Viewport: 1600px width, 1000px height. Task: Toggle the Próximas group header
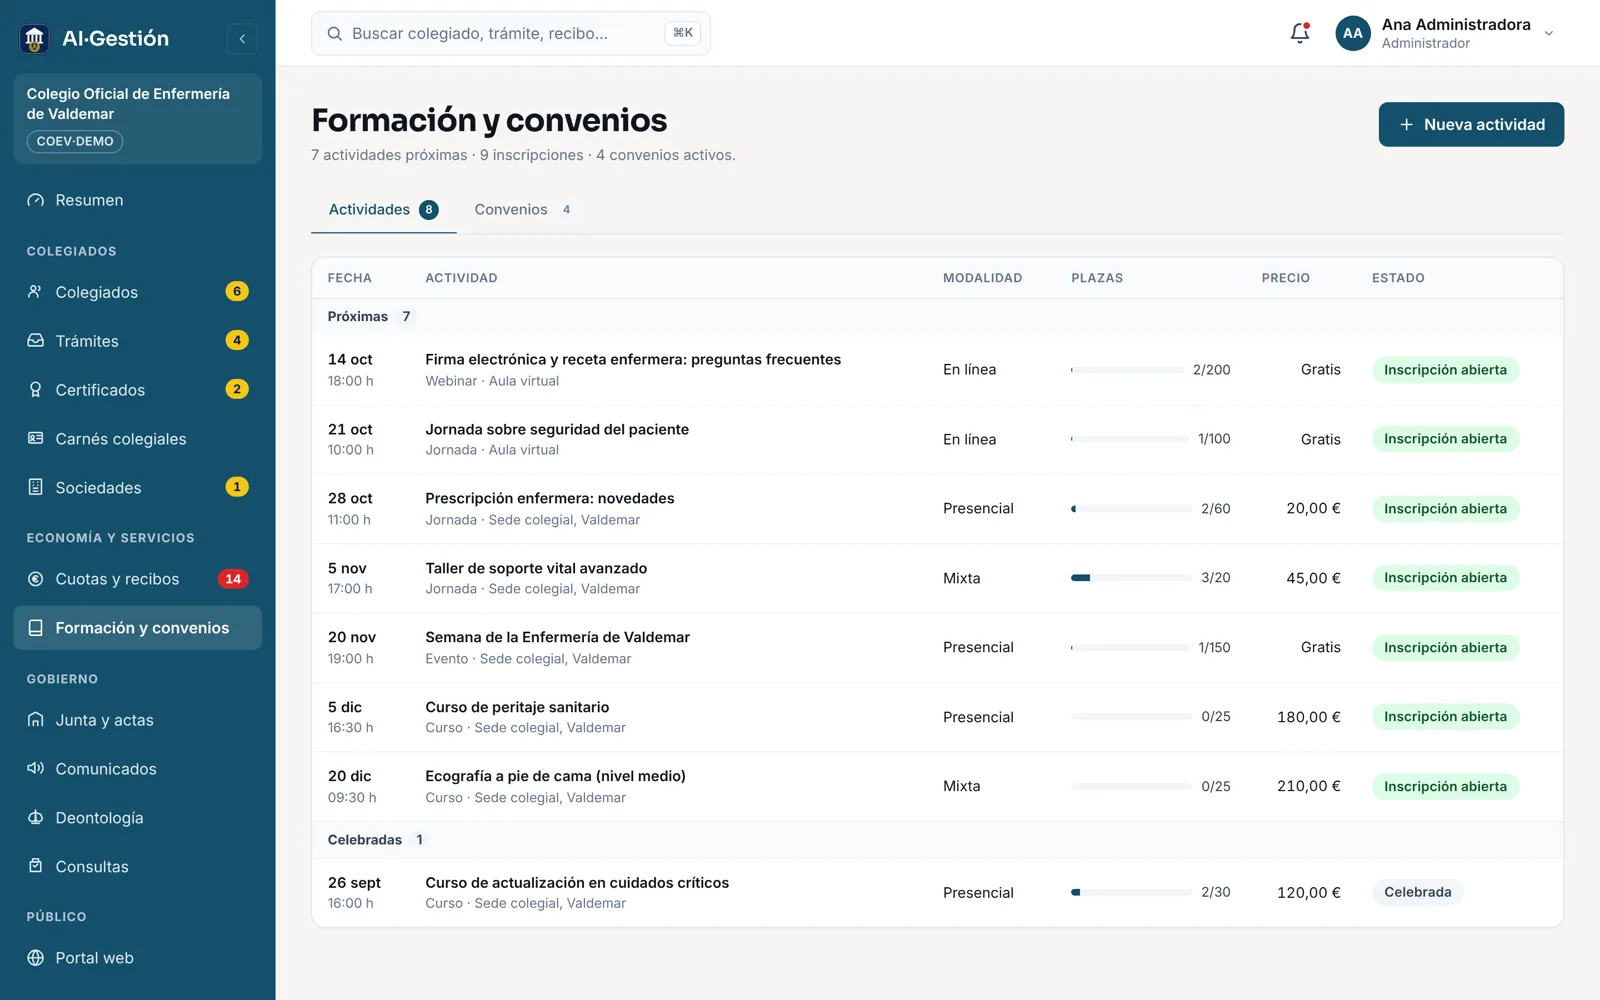click(937, 317)
